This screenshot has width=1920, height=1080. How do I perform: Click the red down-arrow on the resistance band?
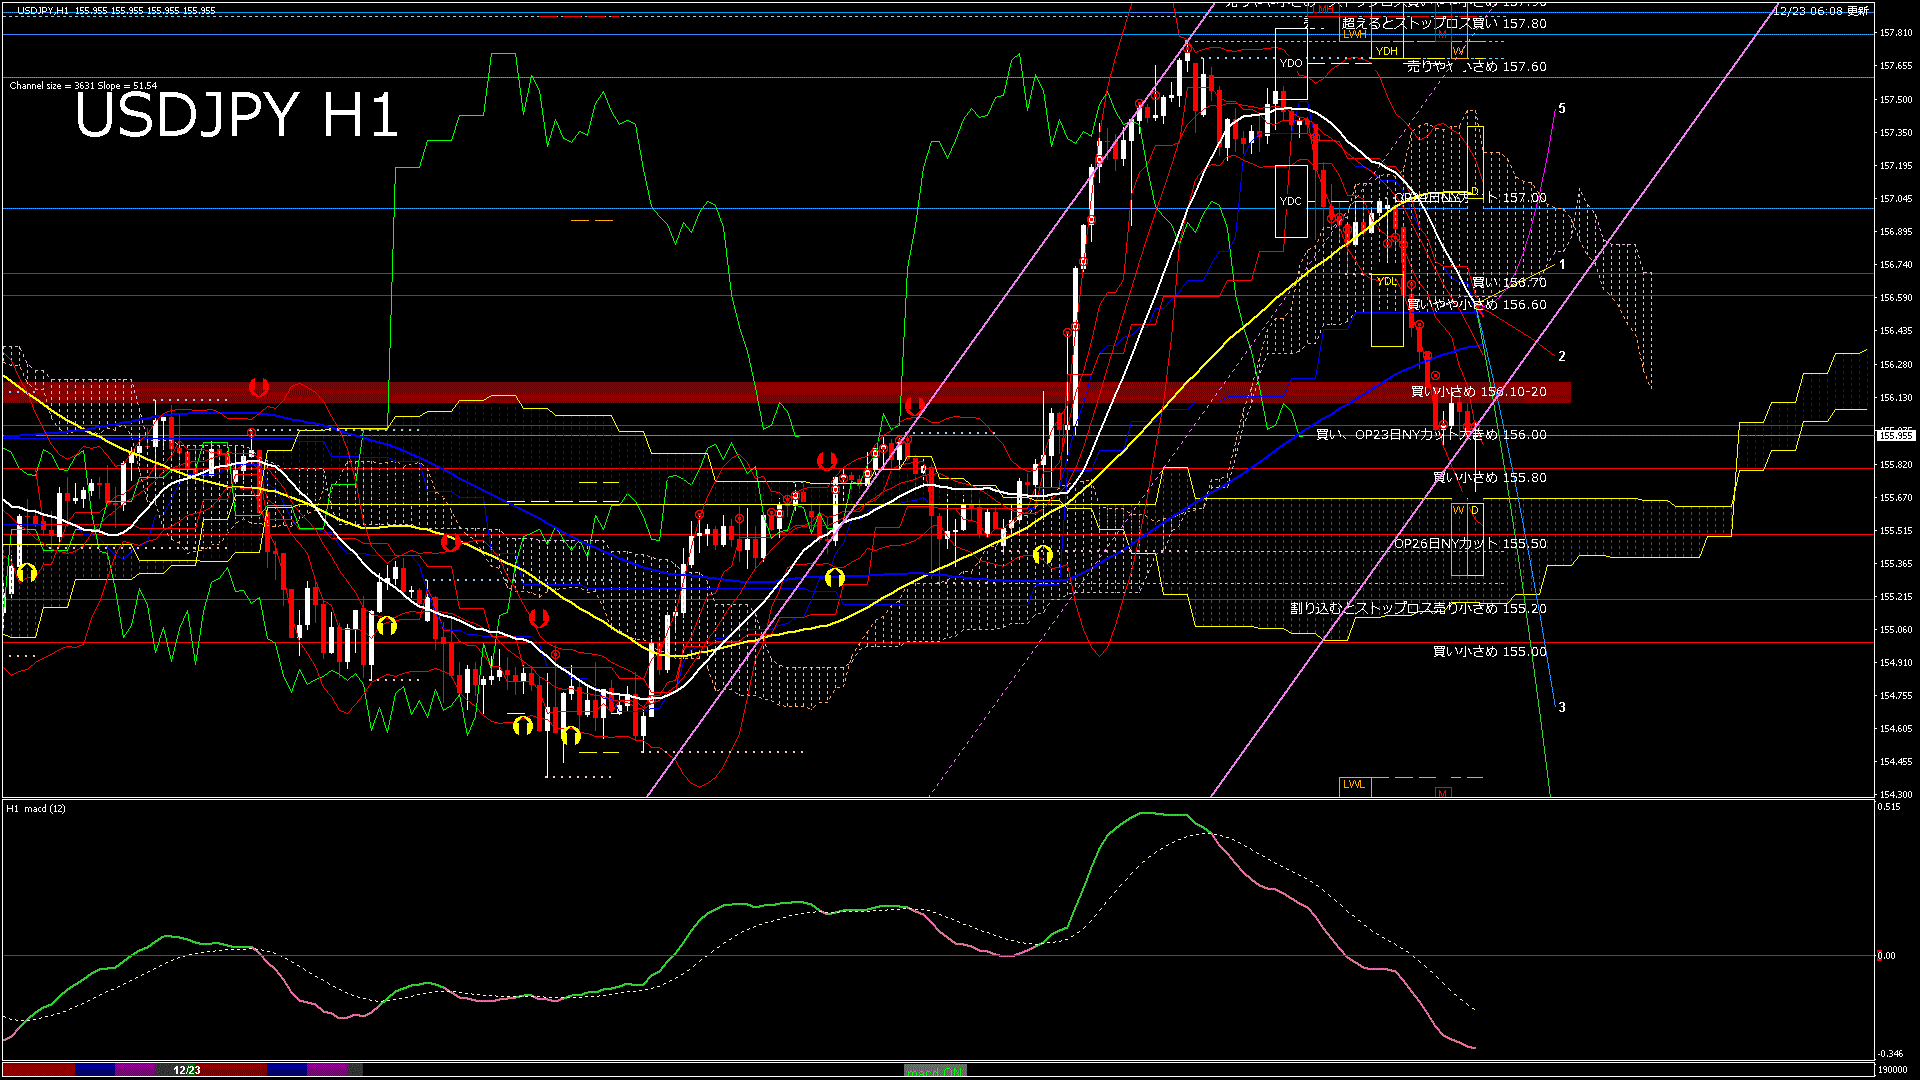259,387
